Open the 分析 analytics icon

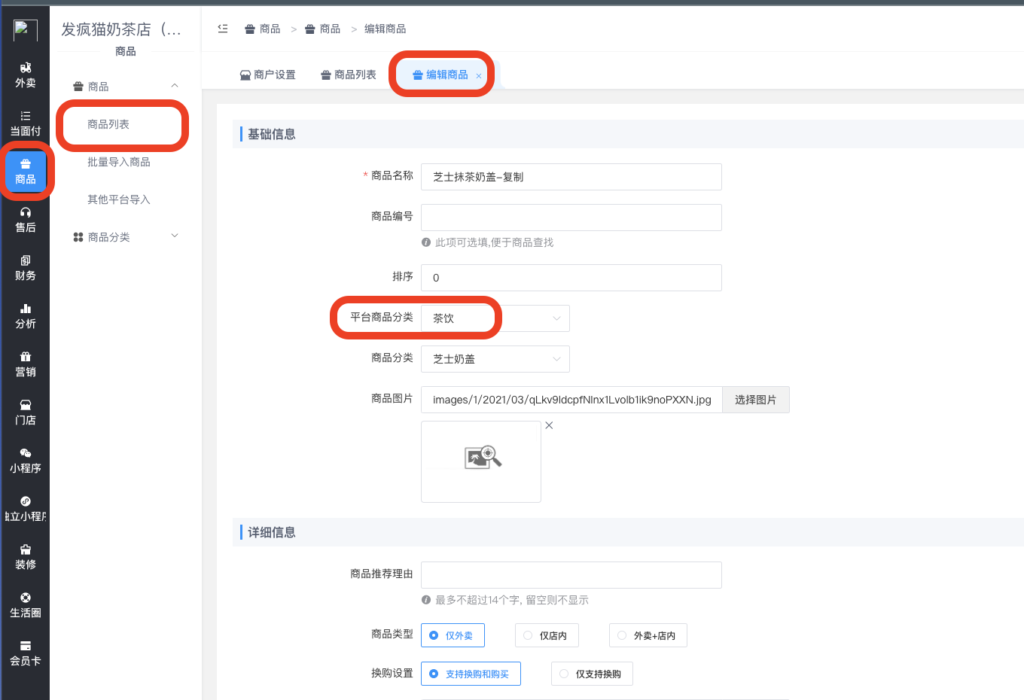coord(25,314)
